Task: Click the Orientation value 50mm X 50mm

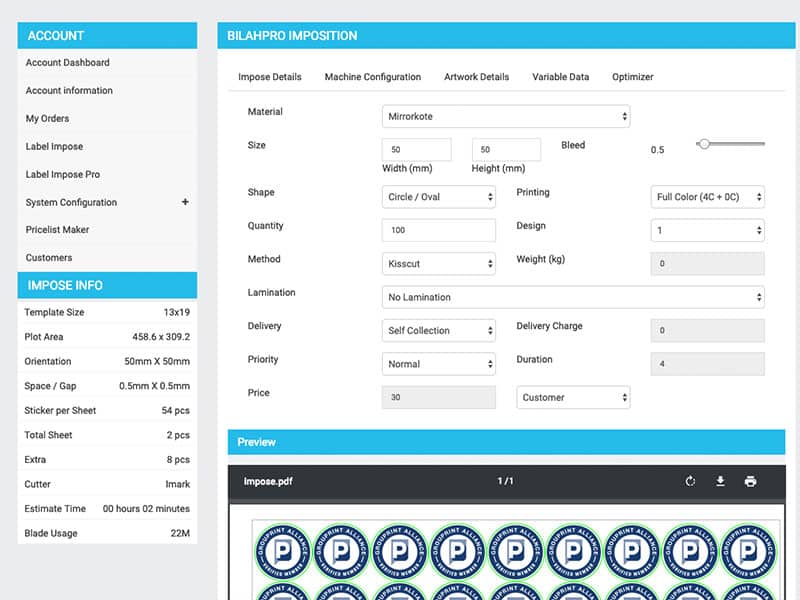Action: [x=157, y=361]
